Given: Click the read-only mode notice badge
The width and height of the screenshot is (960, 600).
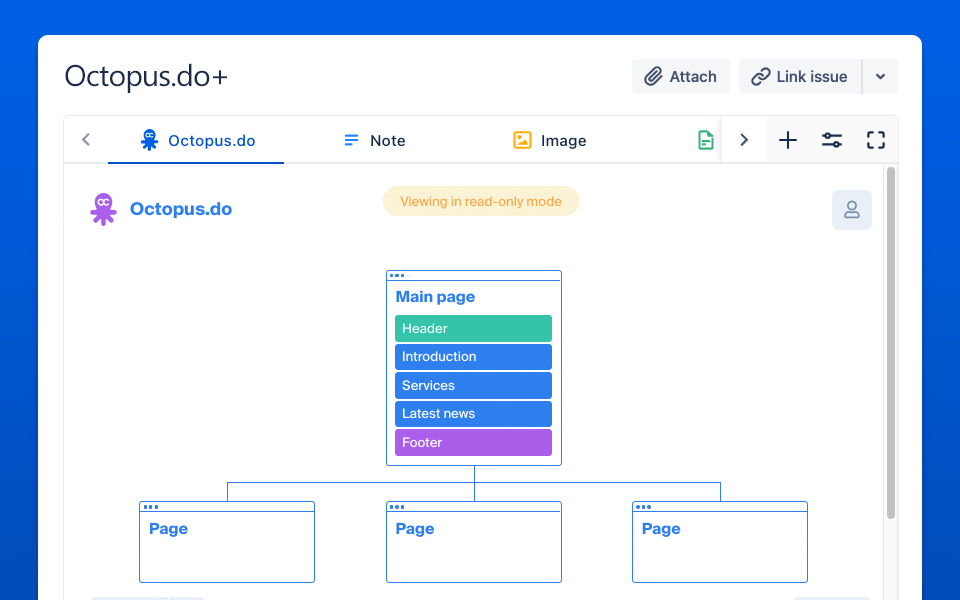Looking at the screenshot, I should point(481,201).
